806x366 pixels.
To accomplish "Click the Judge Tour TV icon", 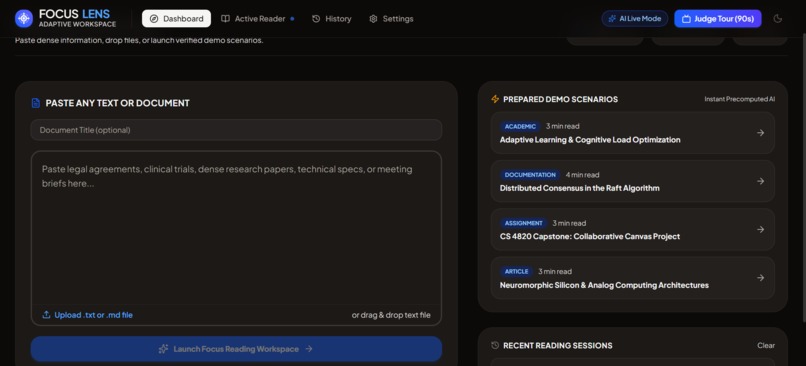I will [x=686, y=19].
